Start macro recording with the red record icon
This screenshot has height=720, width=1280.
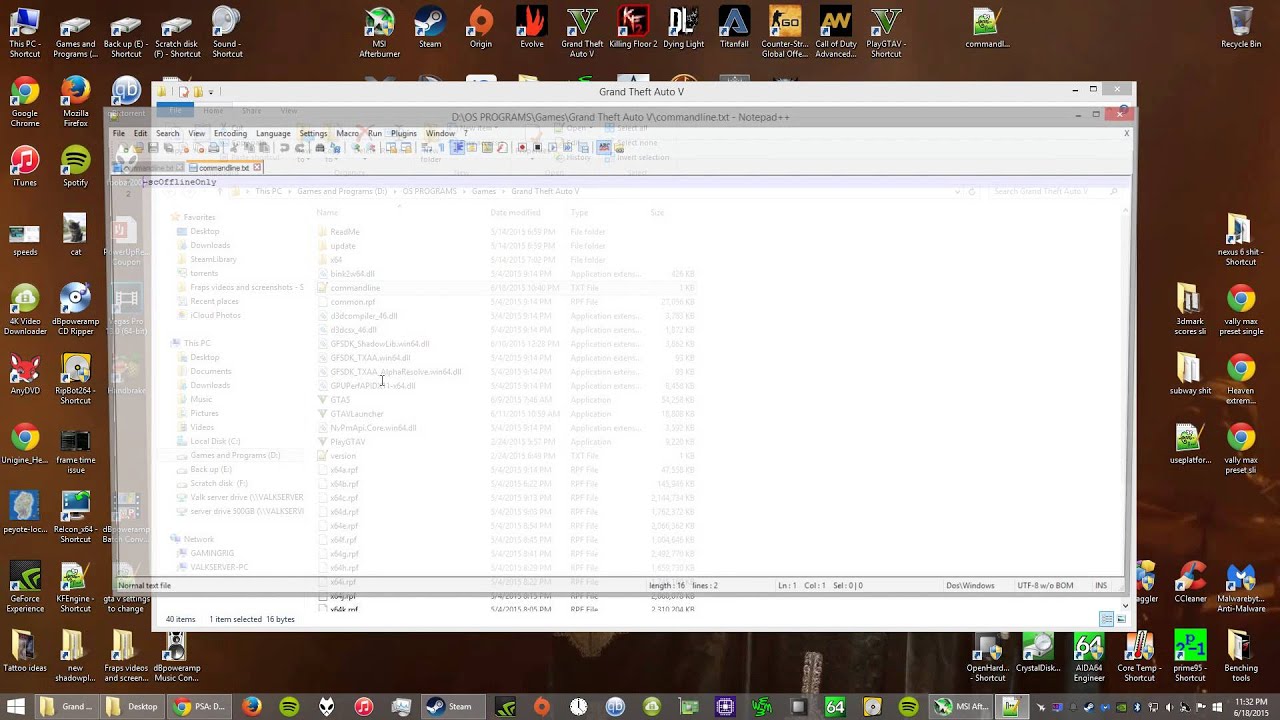point(522,148)
